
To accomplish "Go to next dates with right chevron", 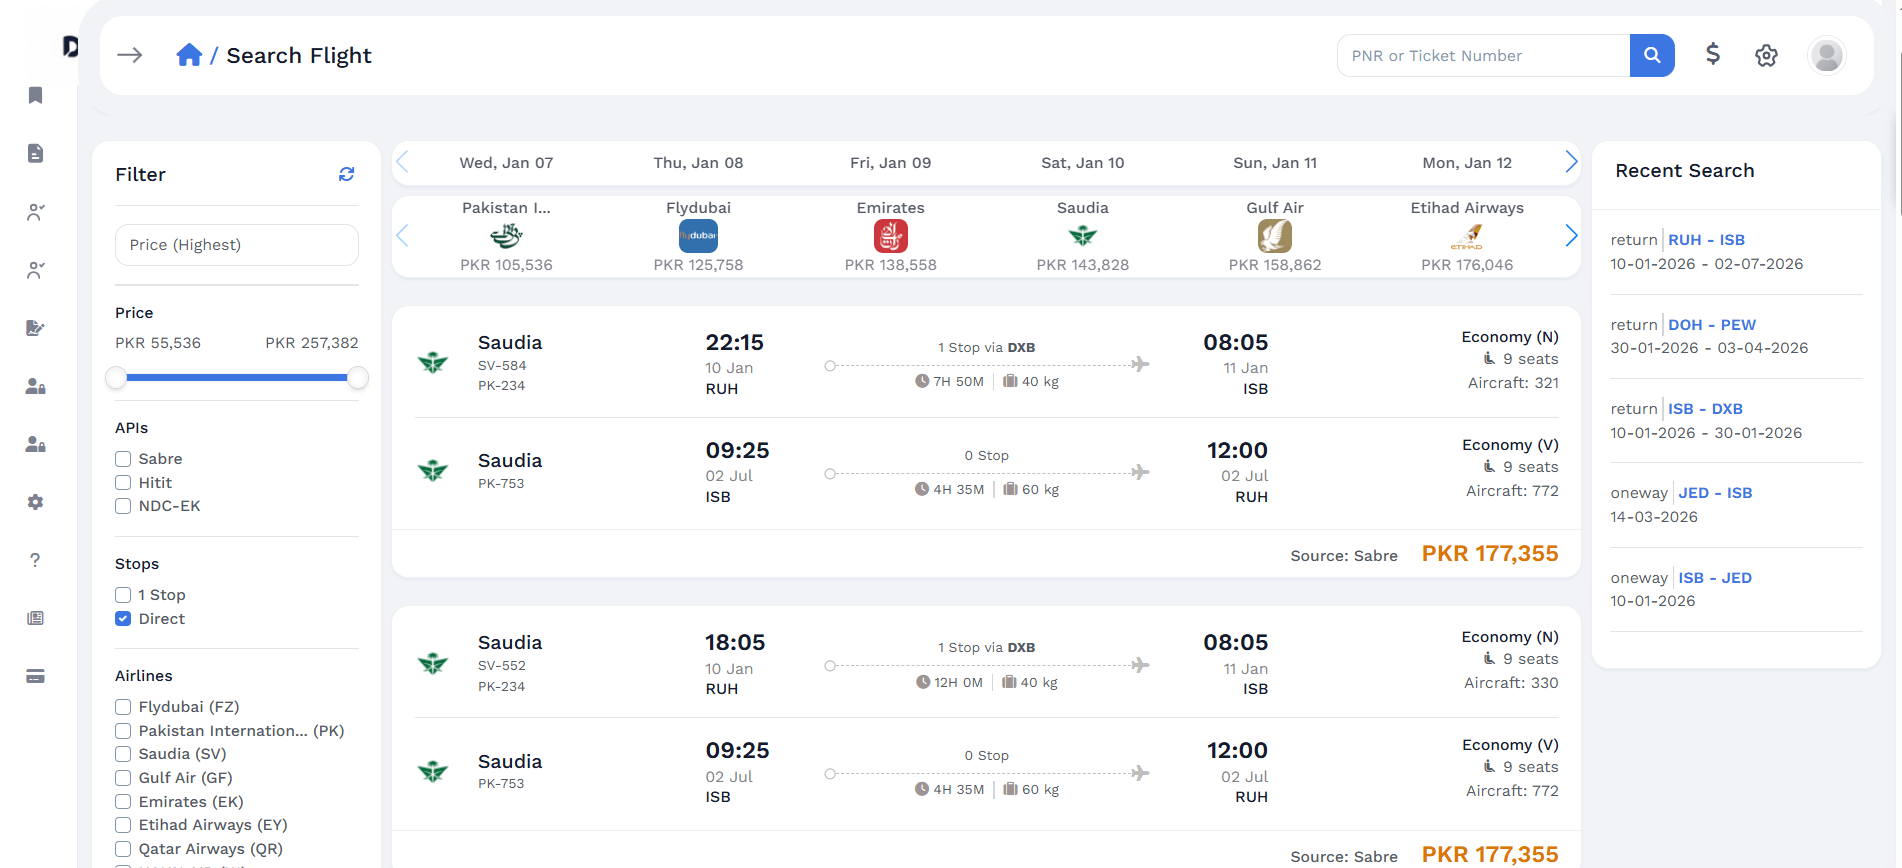I will pos(1571,162).
